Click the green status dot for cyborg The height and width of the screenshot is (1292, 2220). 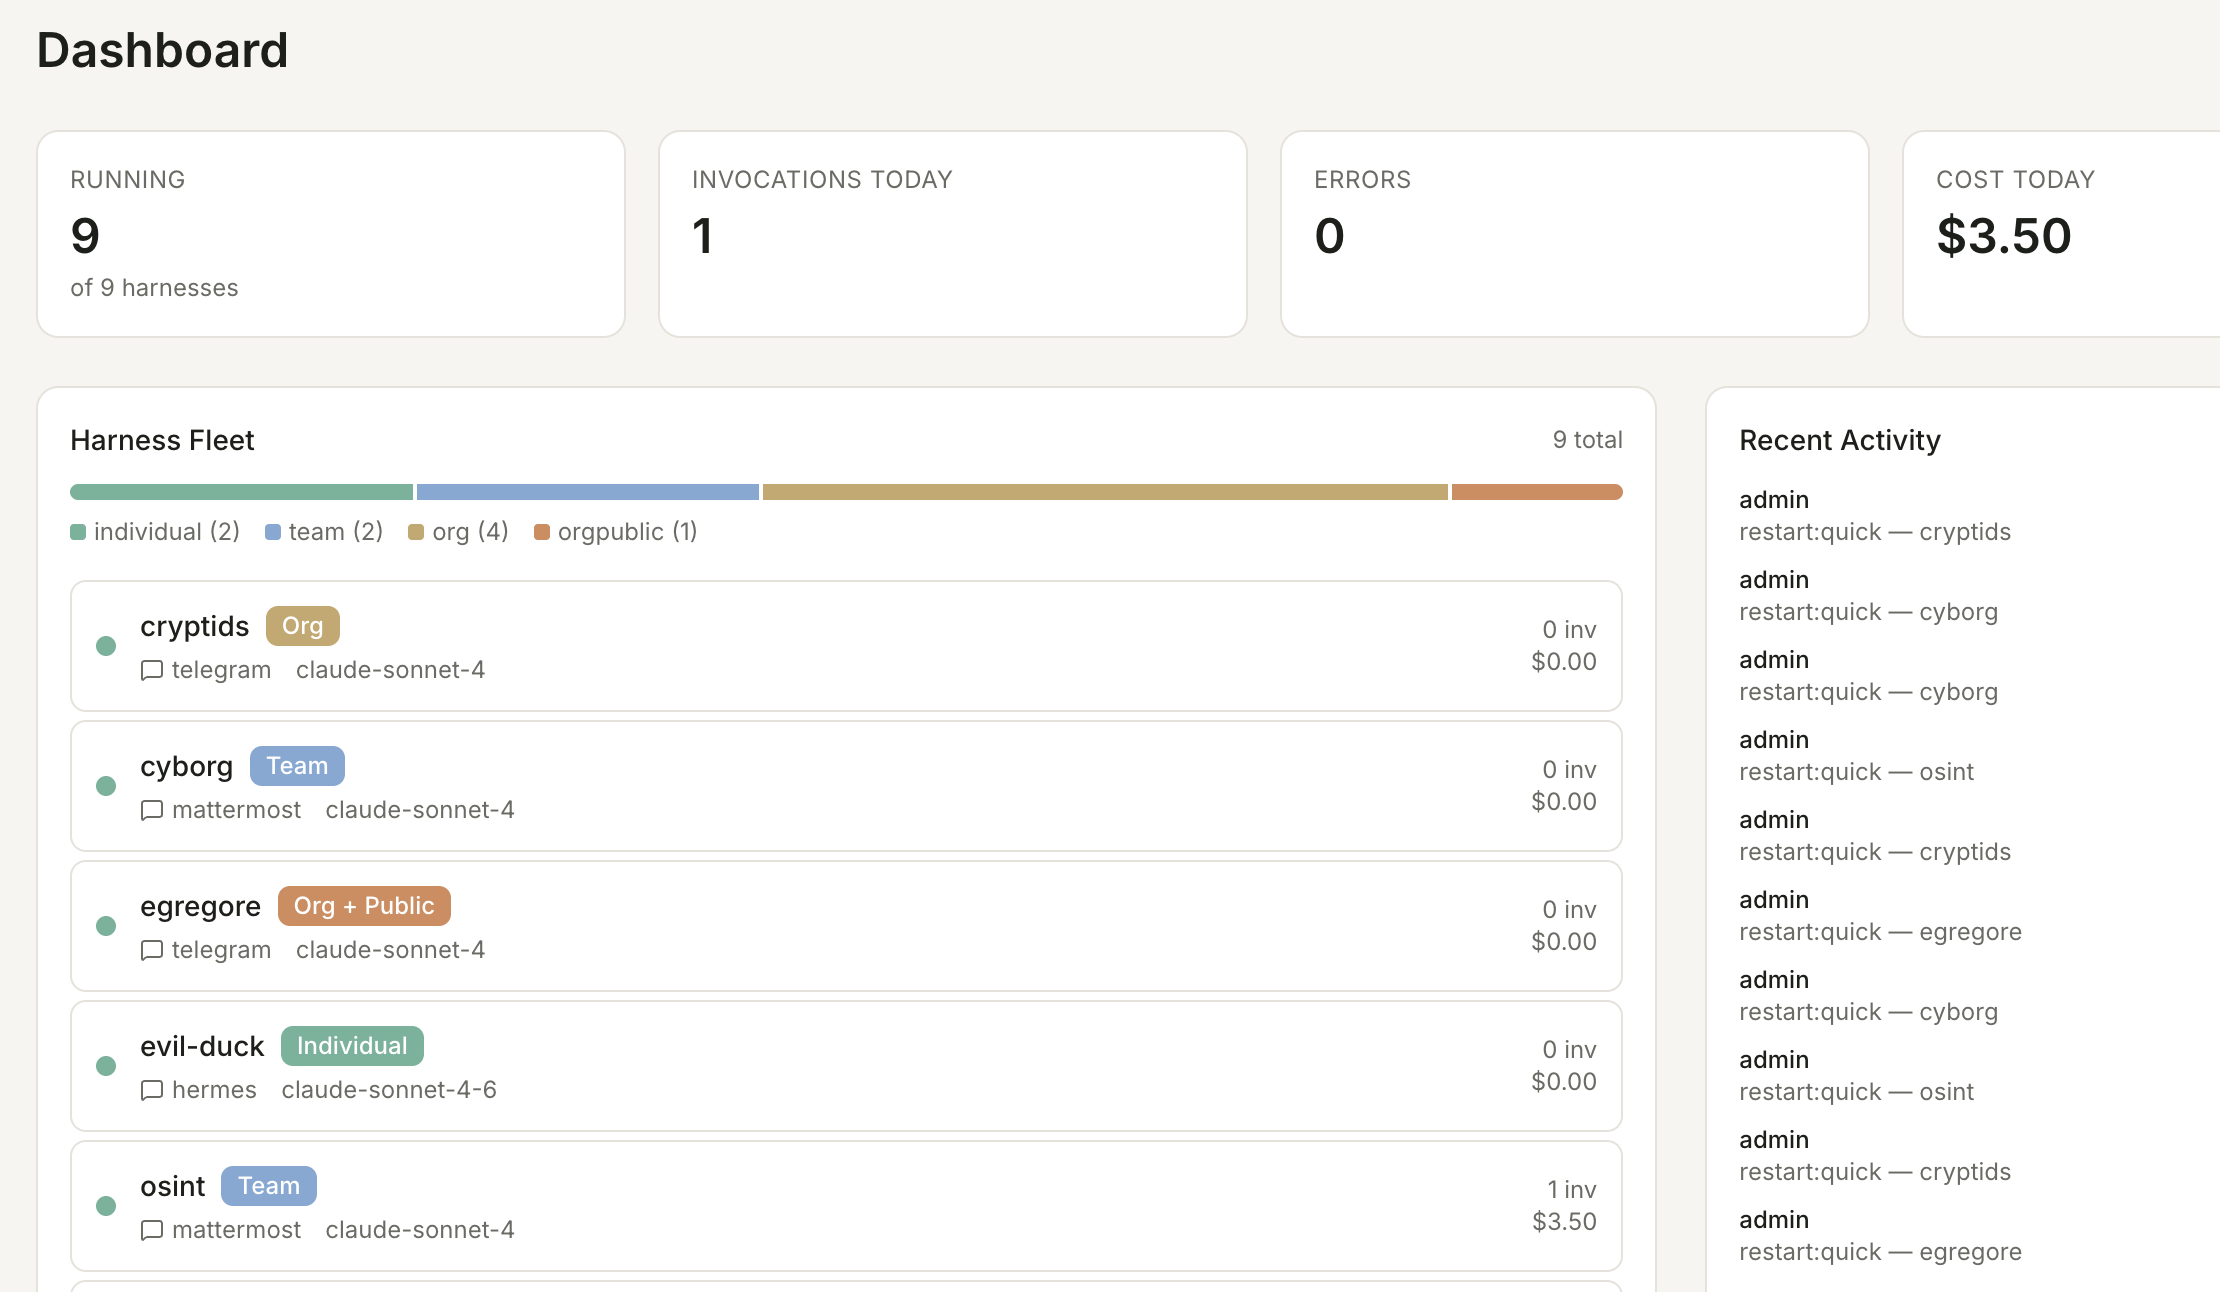(x=106, y=786)
